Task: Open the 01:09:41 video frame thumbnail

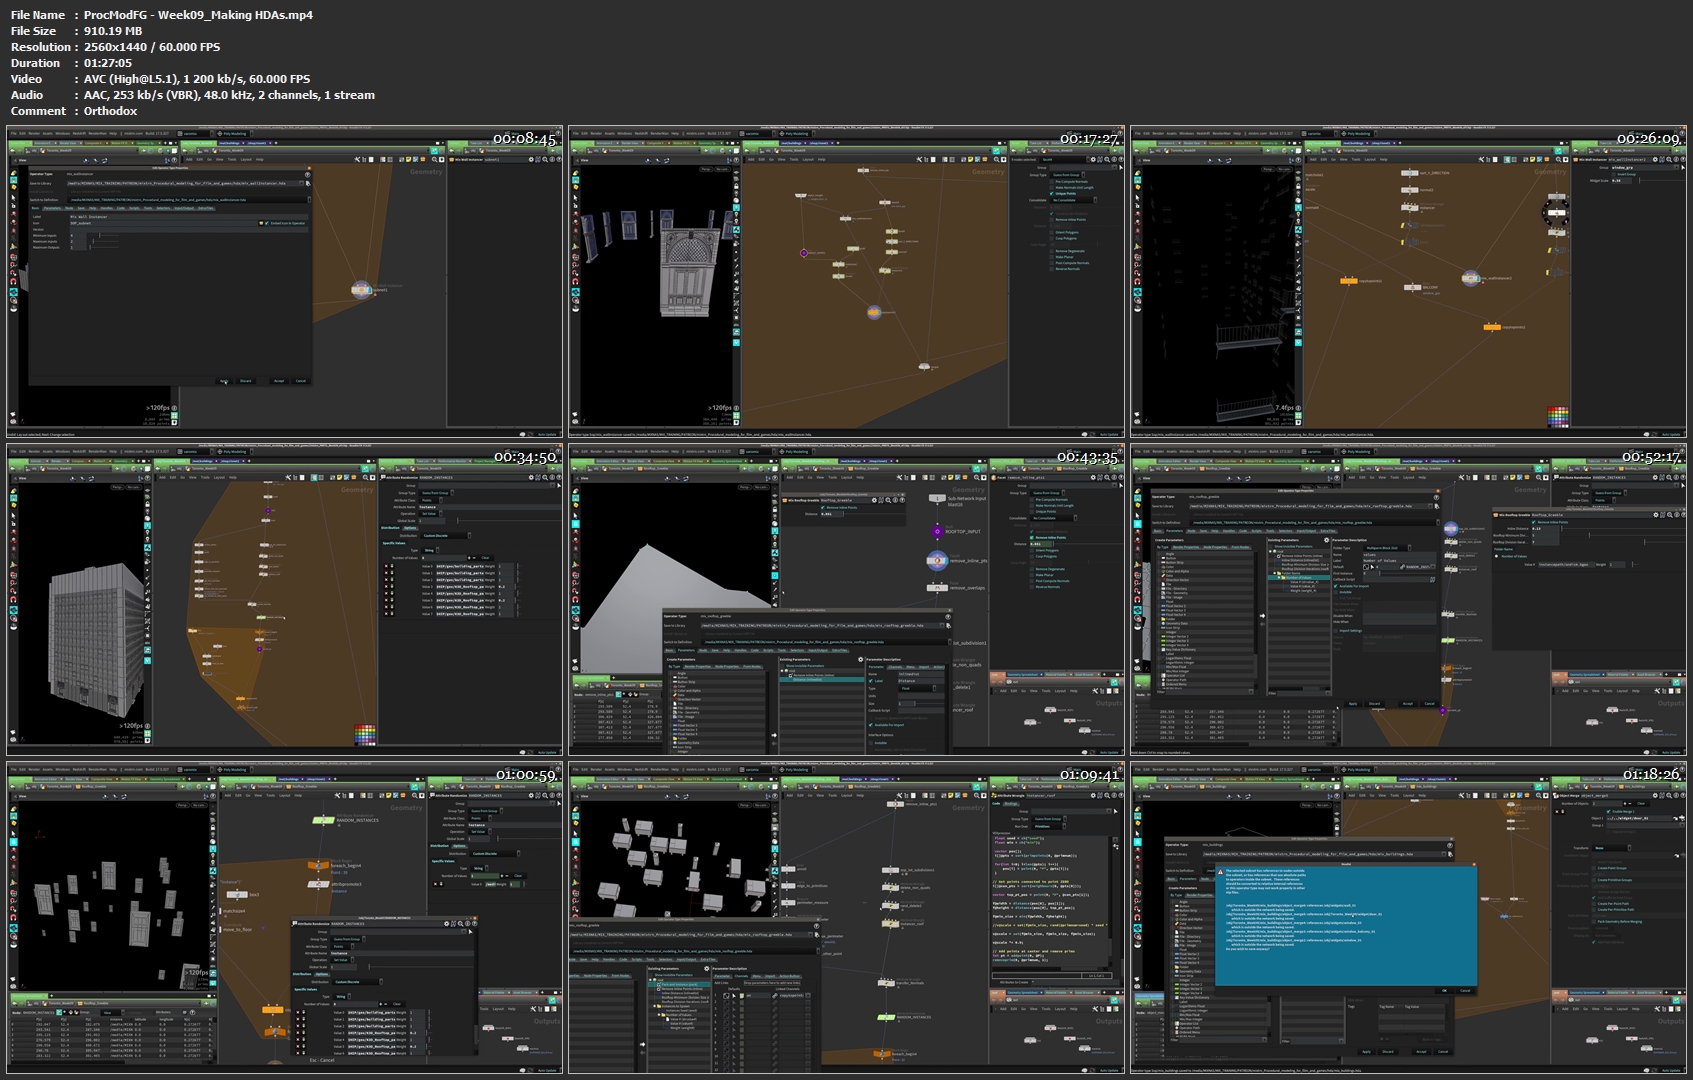Action: pos(847,918)
